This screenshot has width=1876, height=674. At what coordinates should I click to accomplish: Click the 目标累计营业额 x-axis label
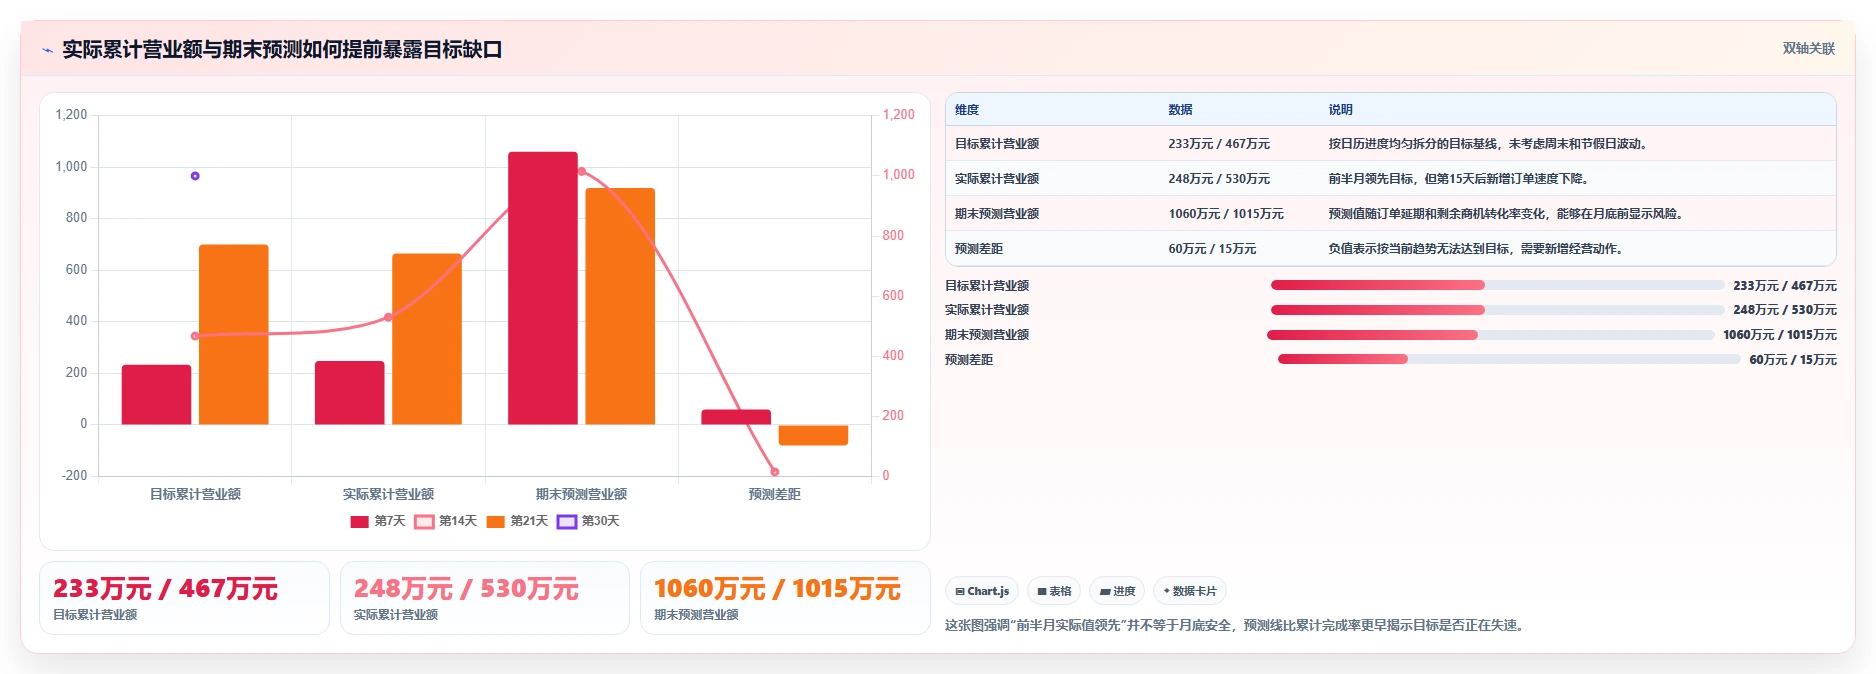[x=195, y=494]
